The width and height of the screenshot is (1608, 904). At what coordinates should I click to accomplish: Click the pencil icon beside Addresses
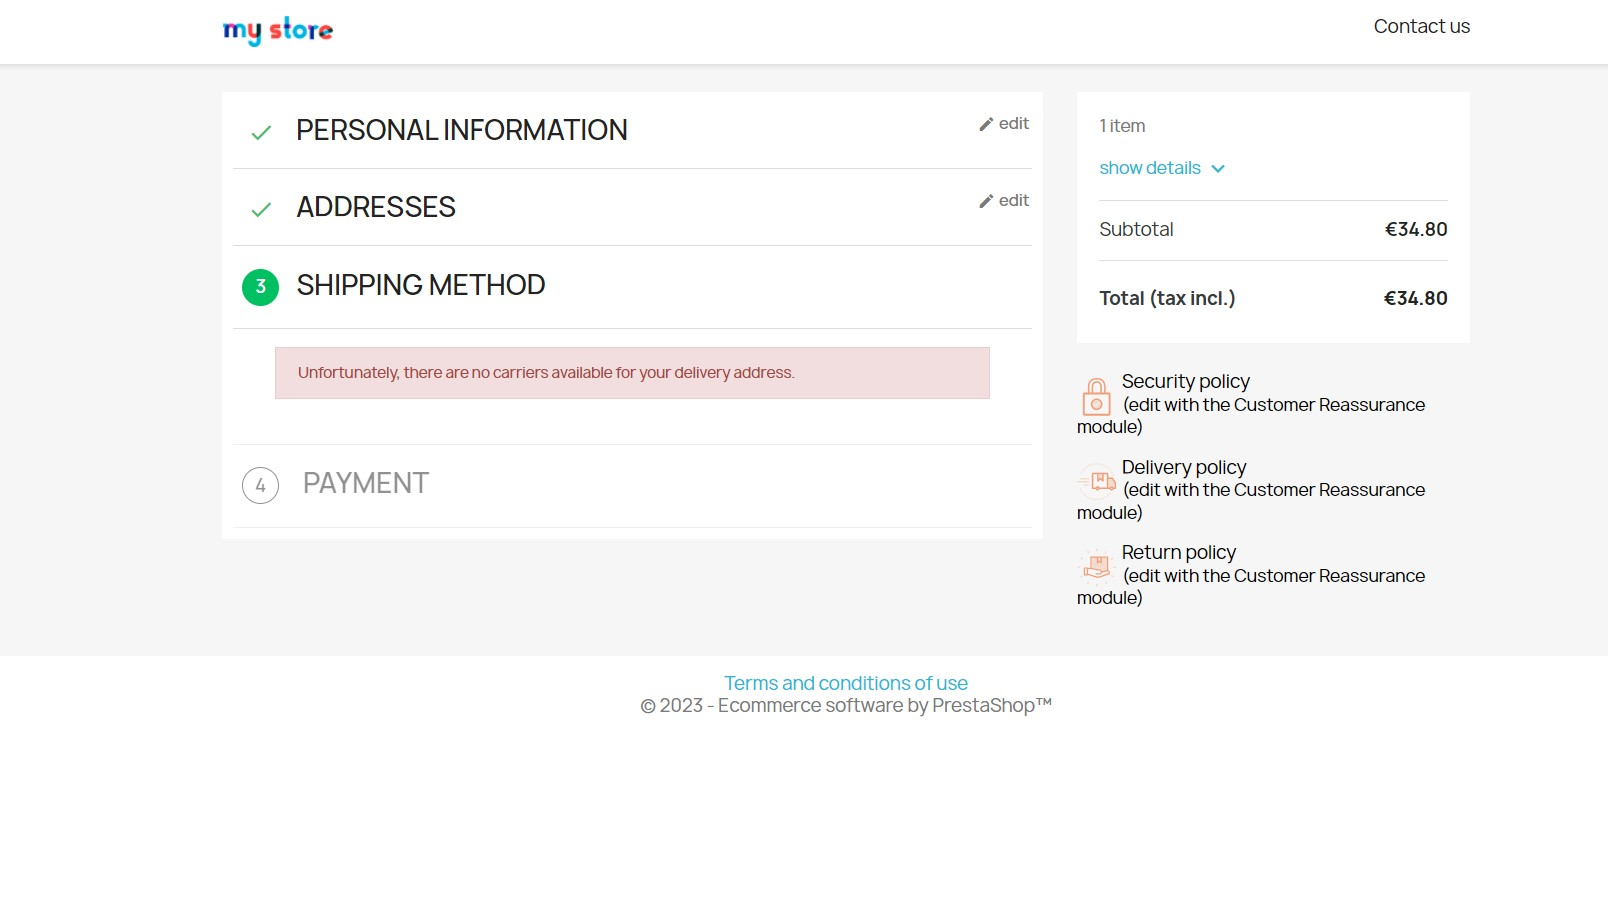coord(985,201)
